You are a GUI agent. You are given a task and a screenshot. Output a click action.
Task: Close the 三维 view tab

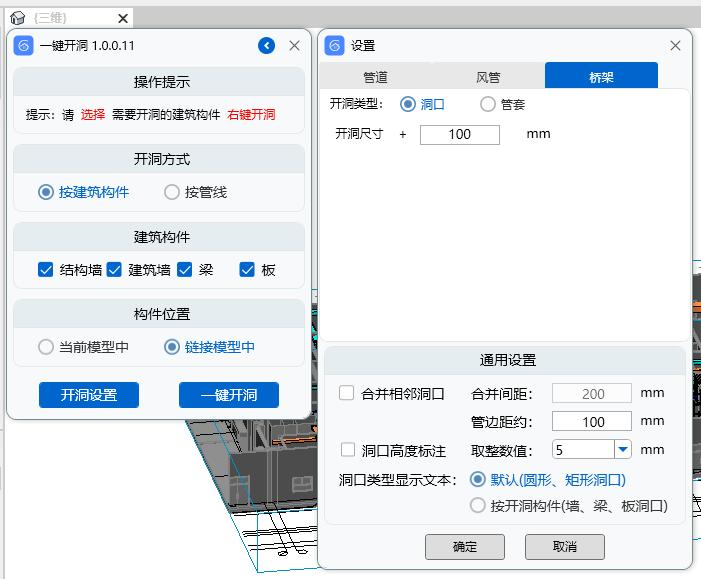coord(122,18)
